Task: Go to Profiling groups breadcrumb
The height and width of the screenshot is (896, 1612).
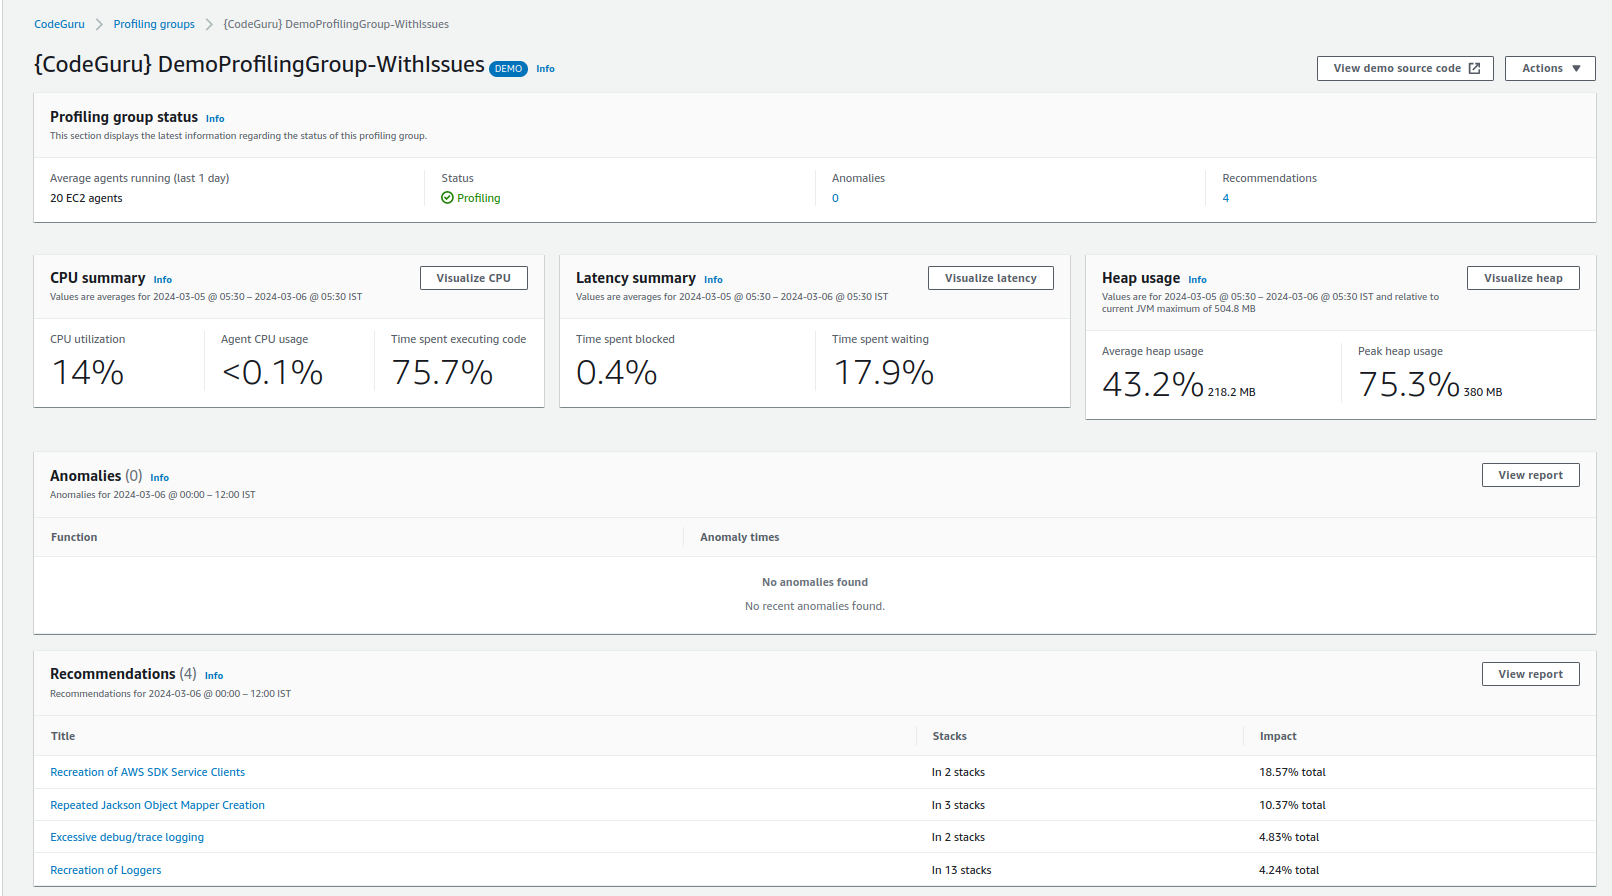Action: point(154,24)
